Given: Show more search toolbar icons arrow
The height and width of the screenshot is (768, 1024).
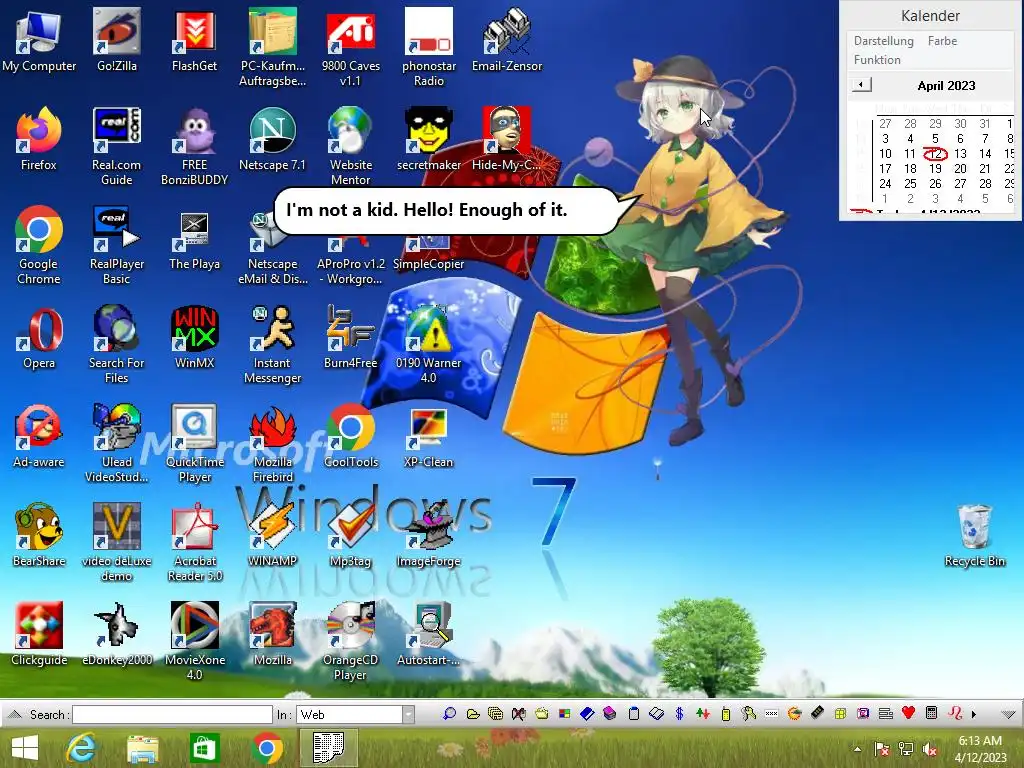Looking at the screenshot, I should [974, 714].
